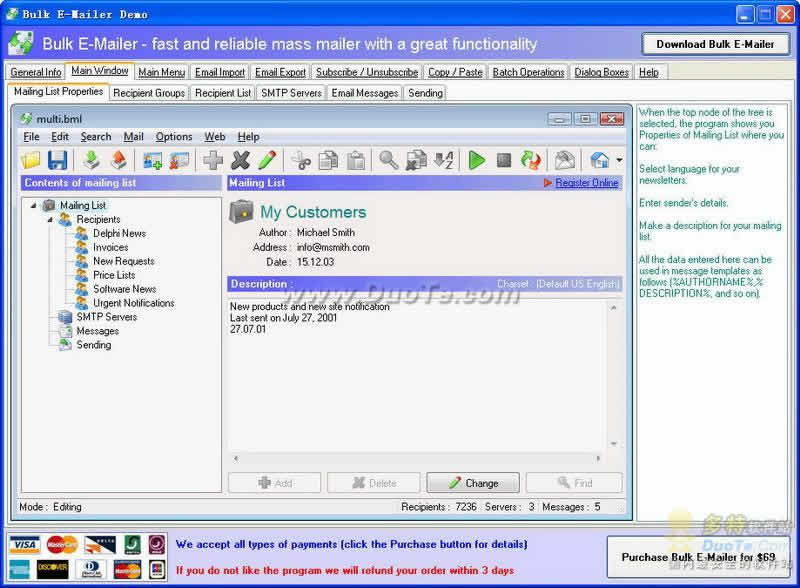Open the Edit menu
Image resolution: width=800 pixels, height=588 pixels.
pos(60,137)
